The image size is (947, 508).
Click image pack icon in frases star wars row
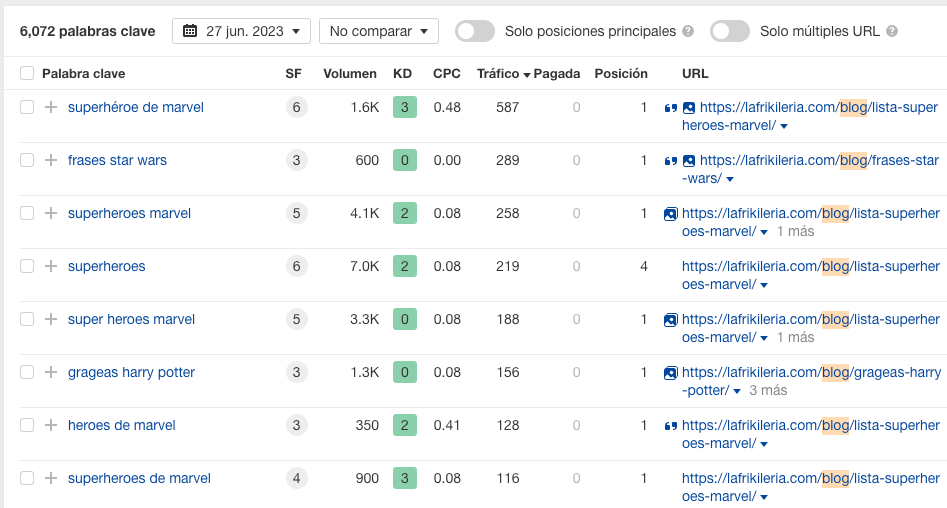point(689,161)
